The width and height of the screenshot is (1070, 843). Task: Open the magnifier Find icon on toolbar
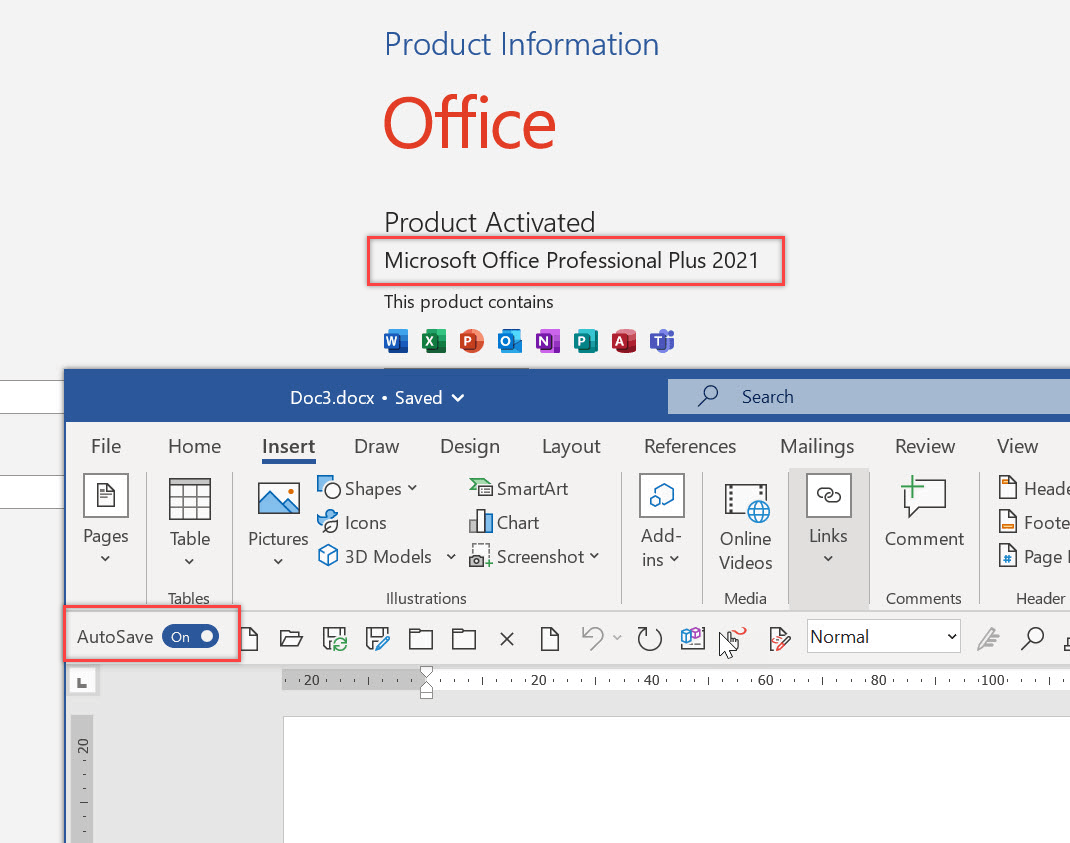1032,637
